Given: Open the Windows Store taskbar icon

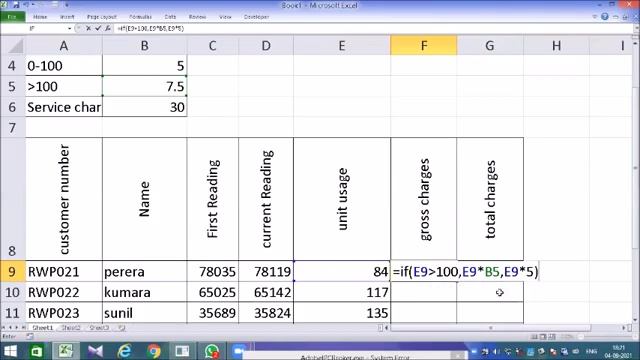Looking at the screenshot, I should (37, 351).
